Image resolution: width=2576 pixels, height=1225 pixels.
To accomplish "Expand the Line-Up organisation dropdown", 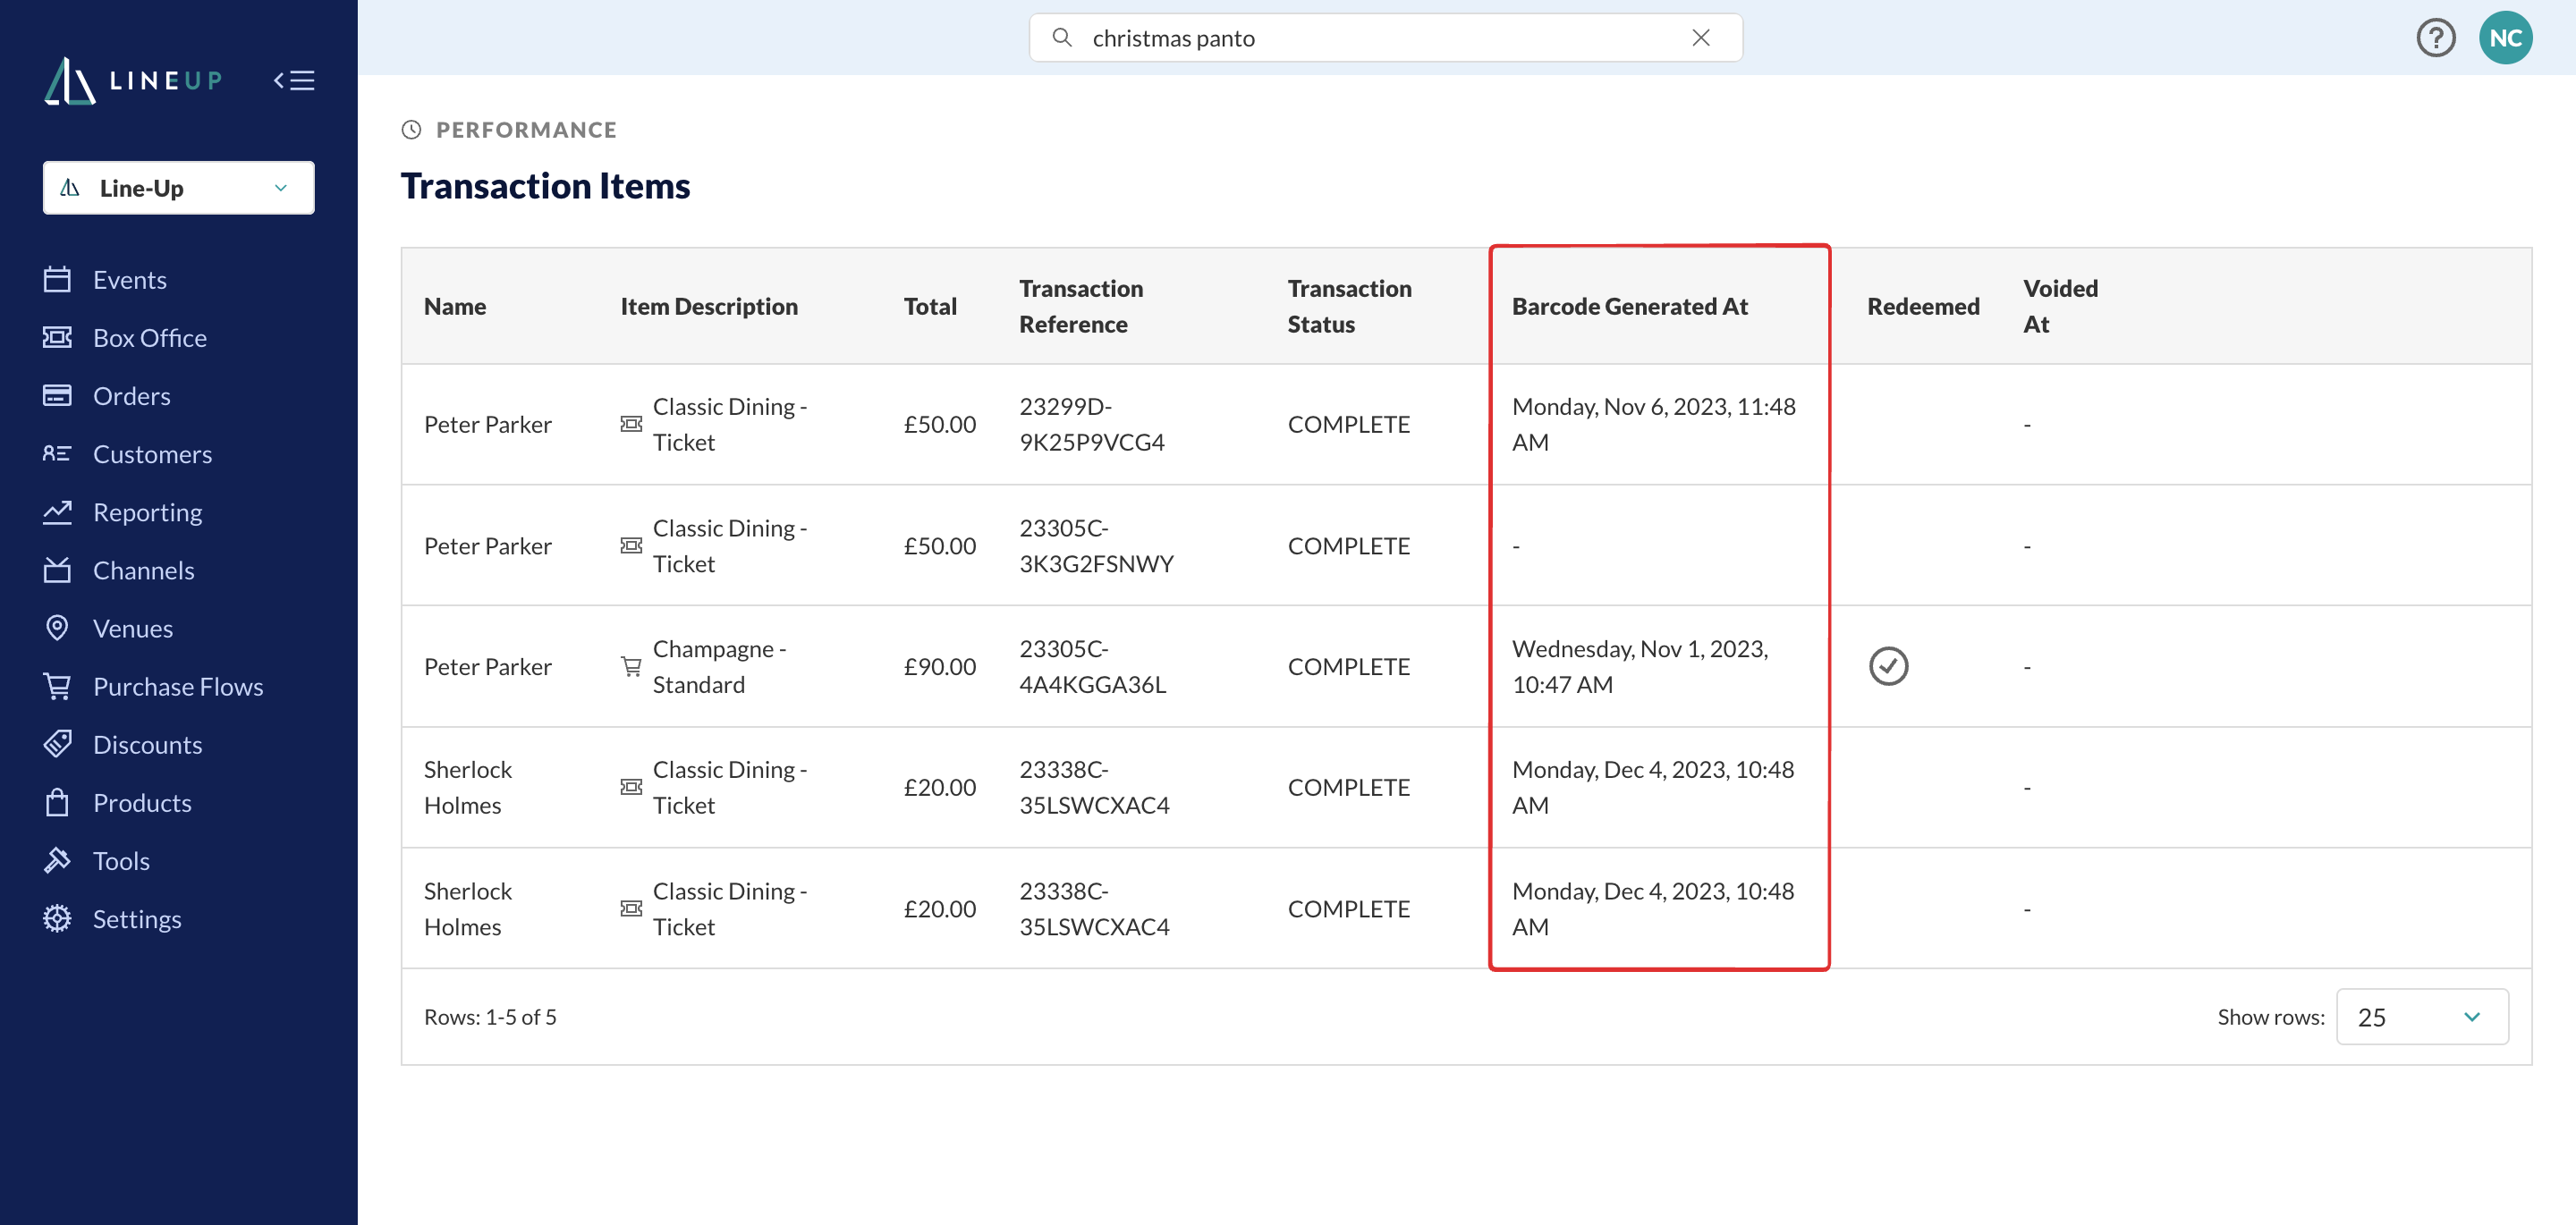I will 179,188.
